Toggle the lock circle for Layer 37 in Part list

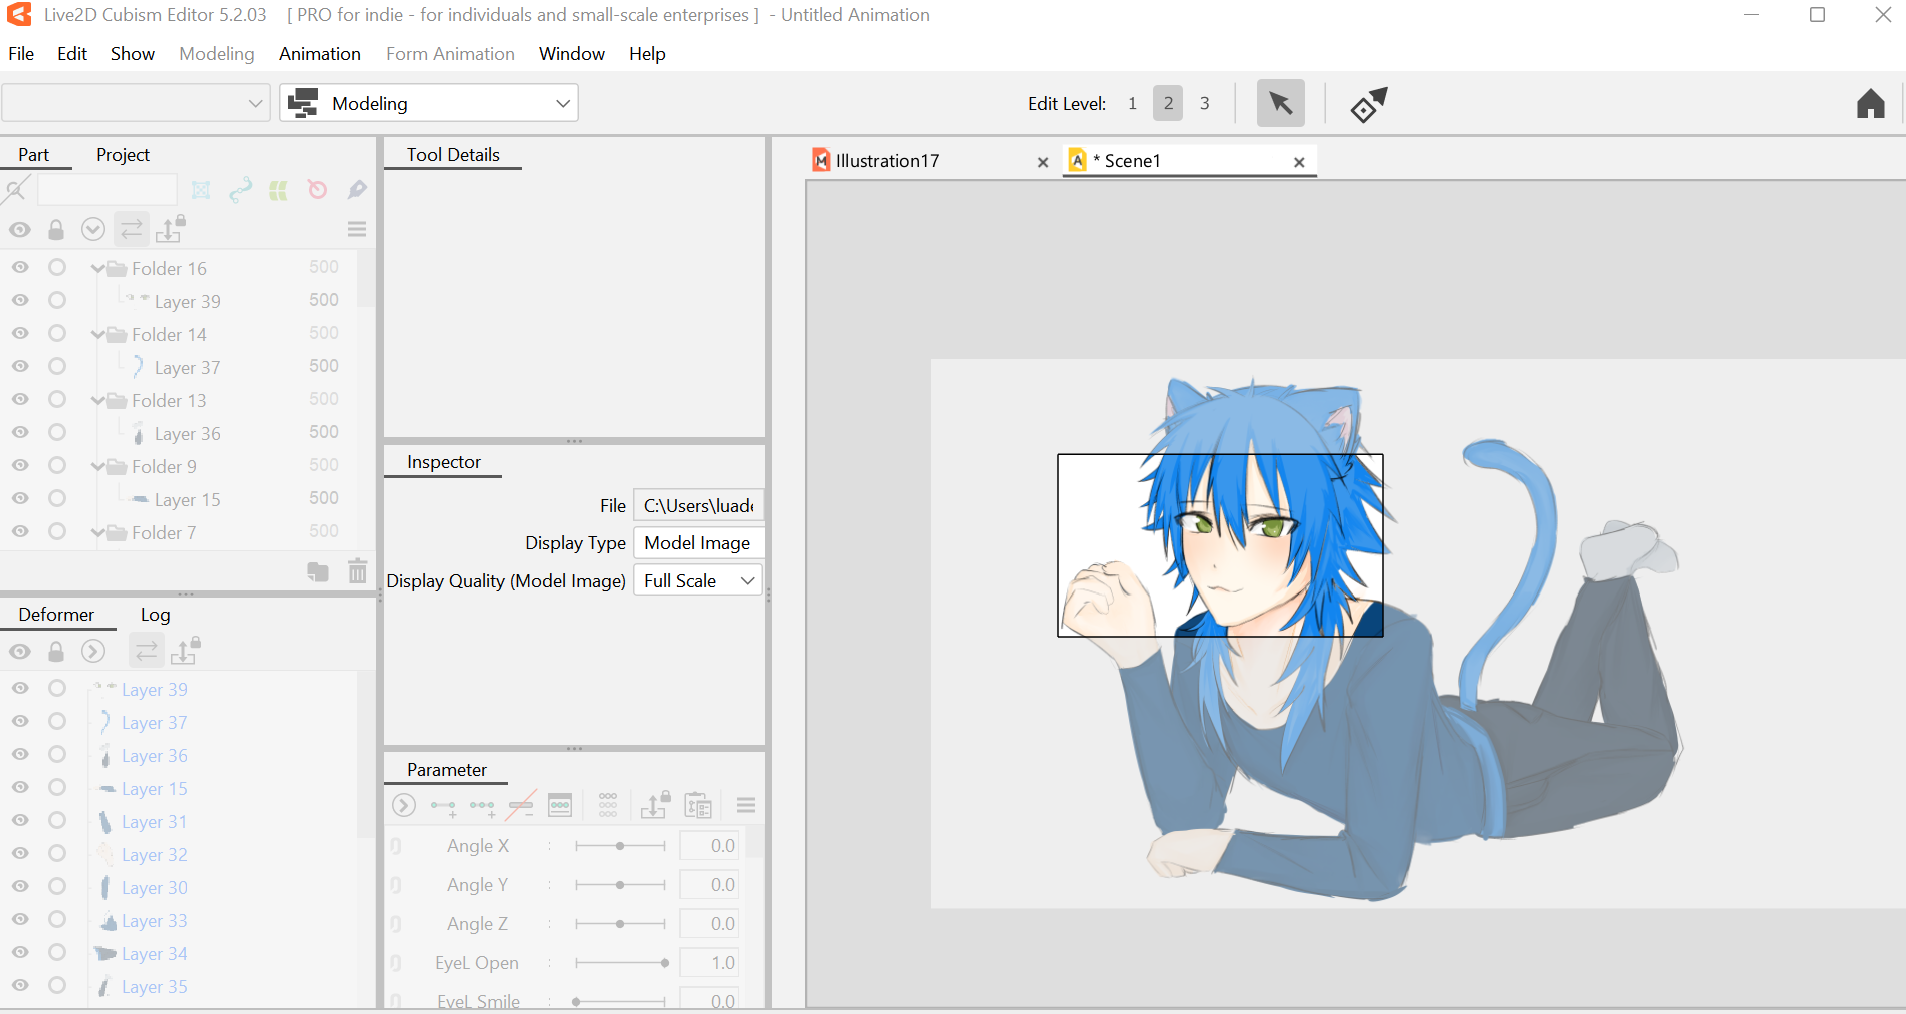coord(57,367)
